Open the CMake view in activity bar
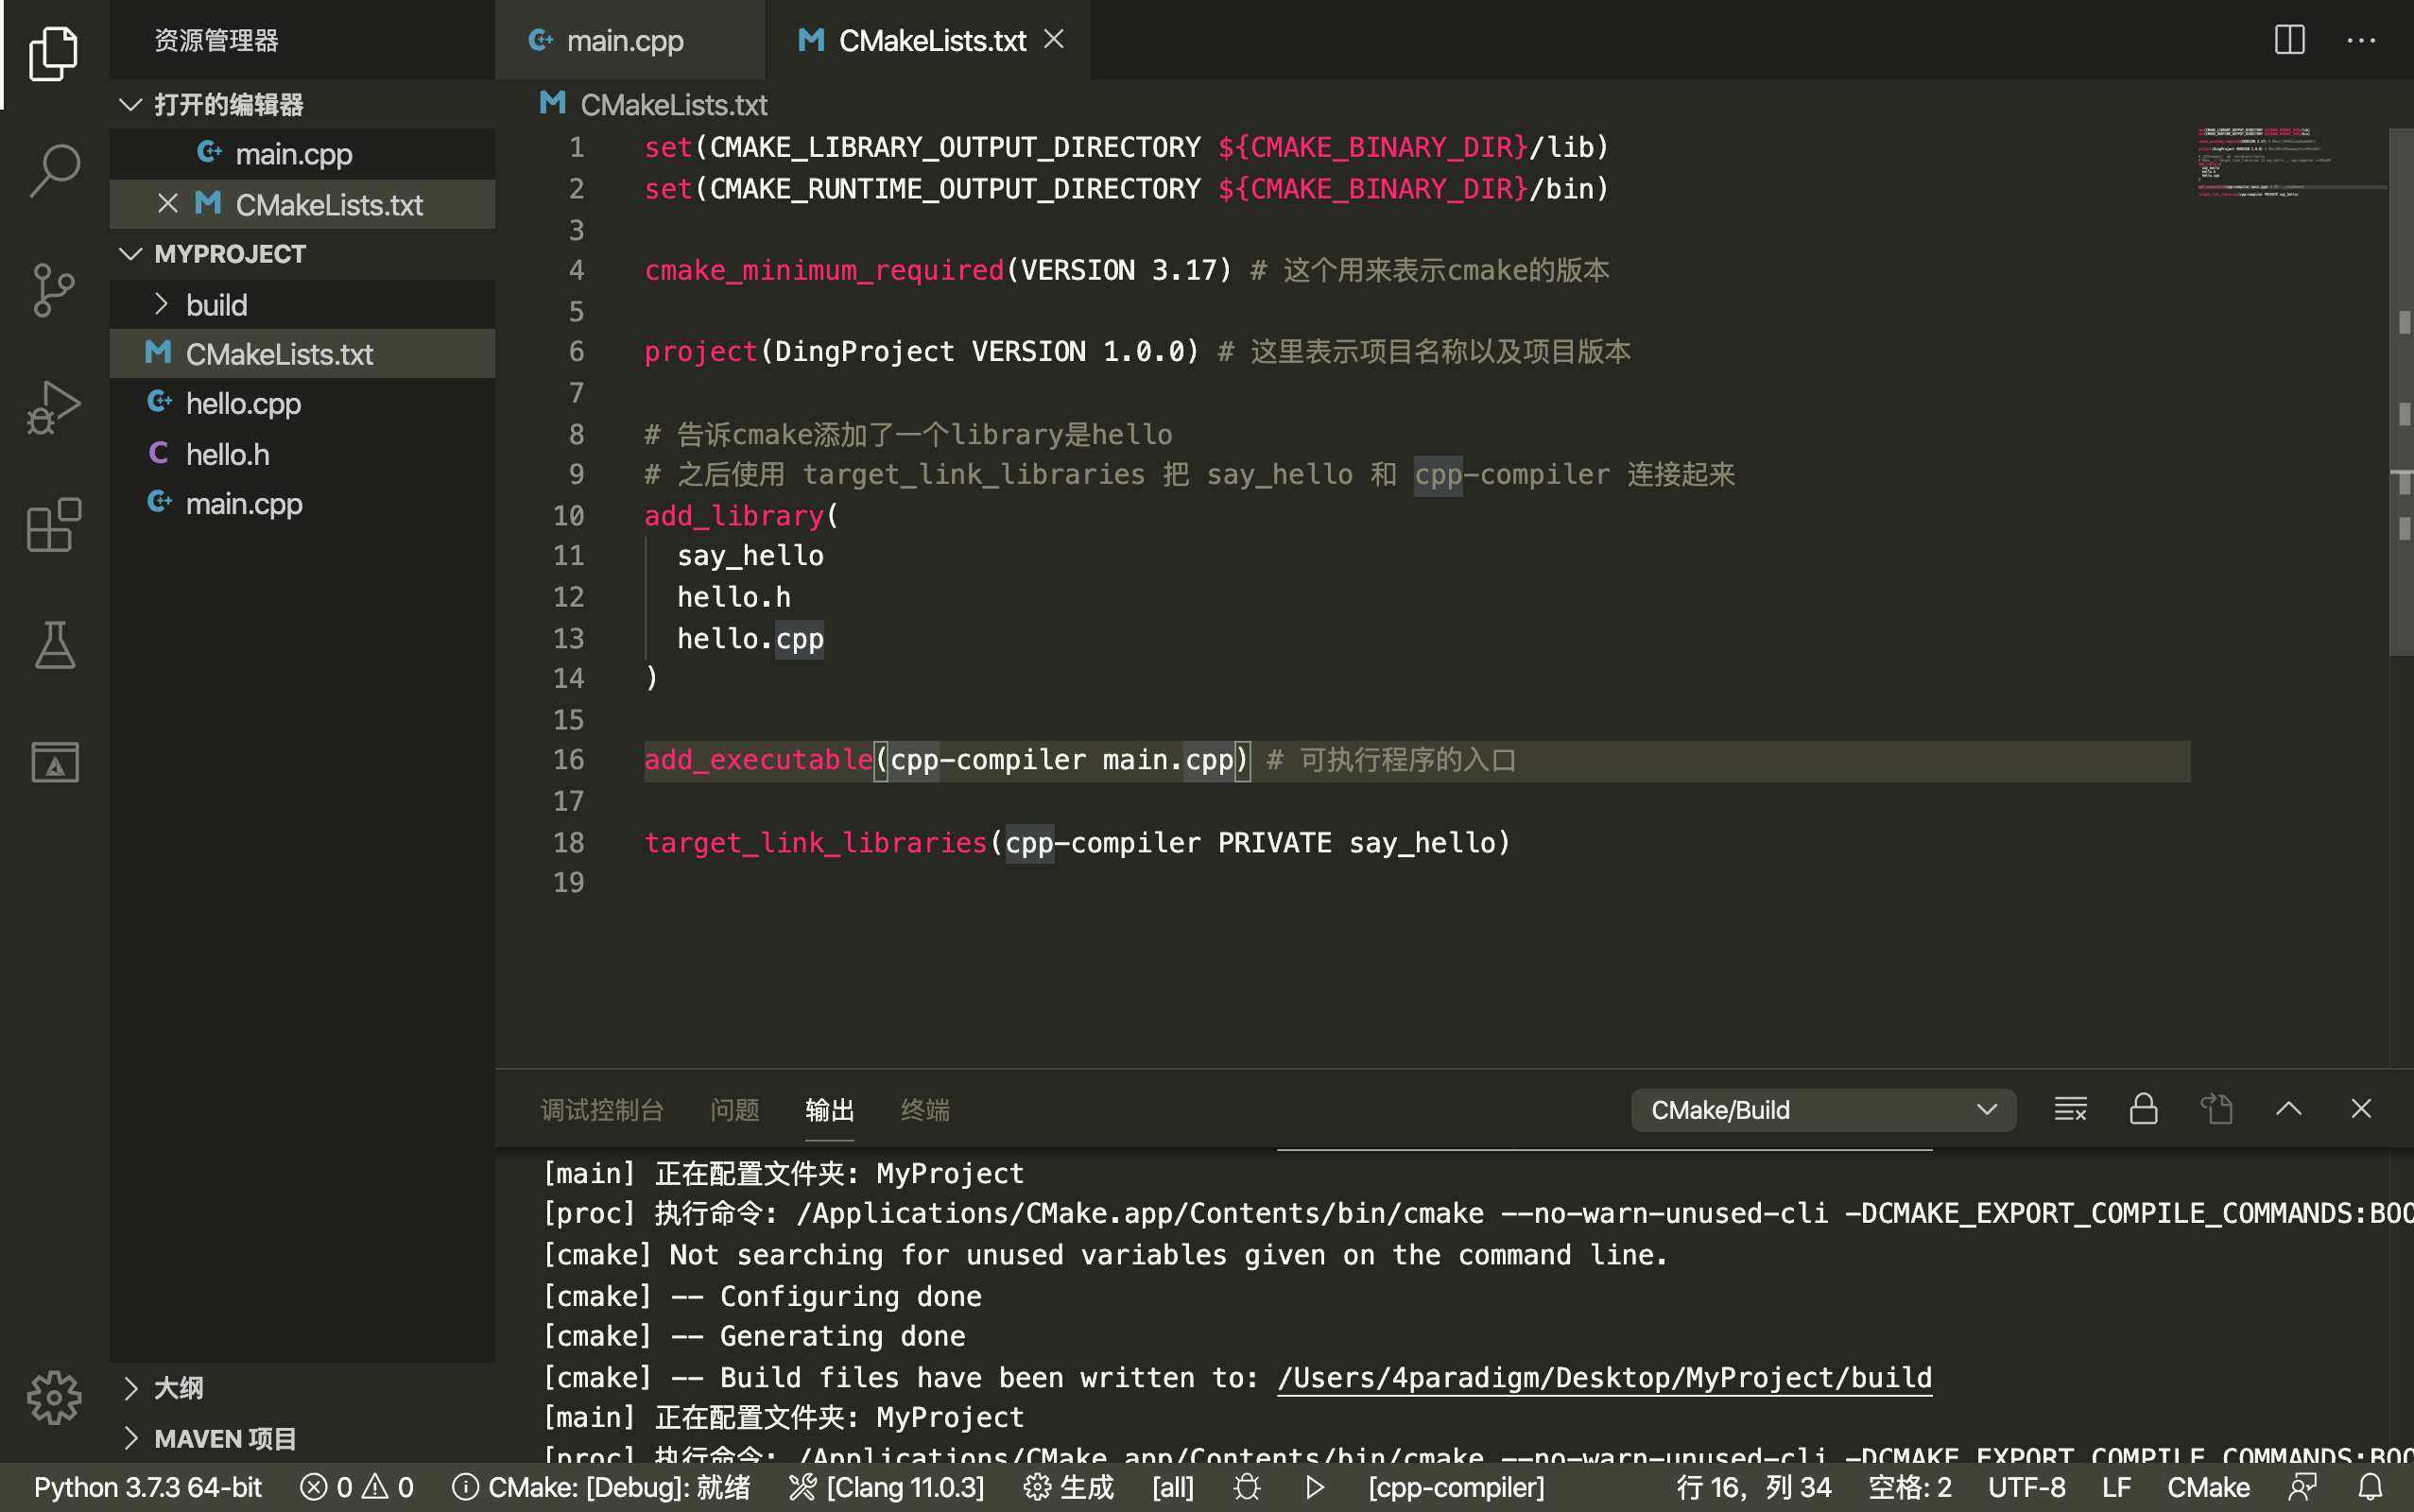2414x1512 pixels. point(54,762)
